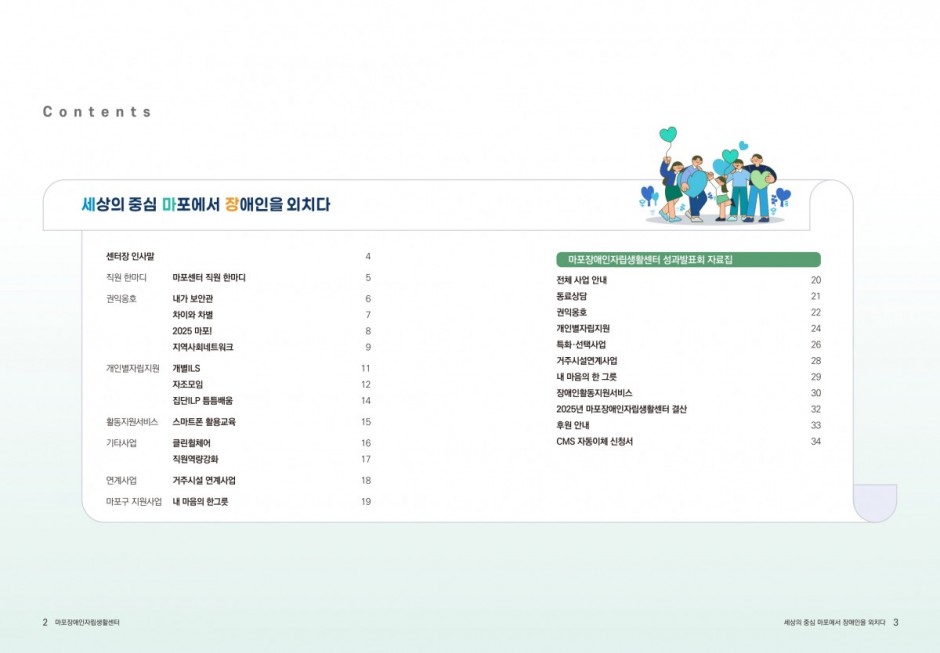Click page number 11 beside '개별ILS'

[366, 368]
